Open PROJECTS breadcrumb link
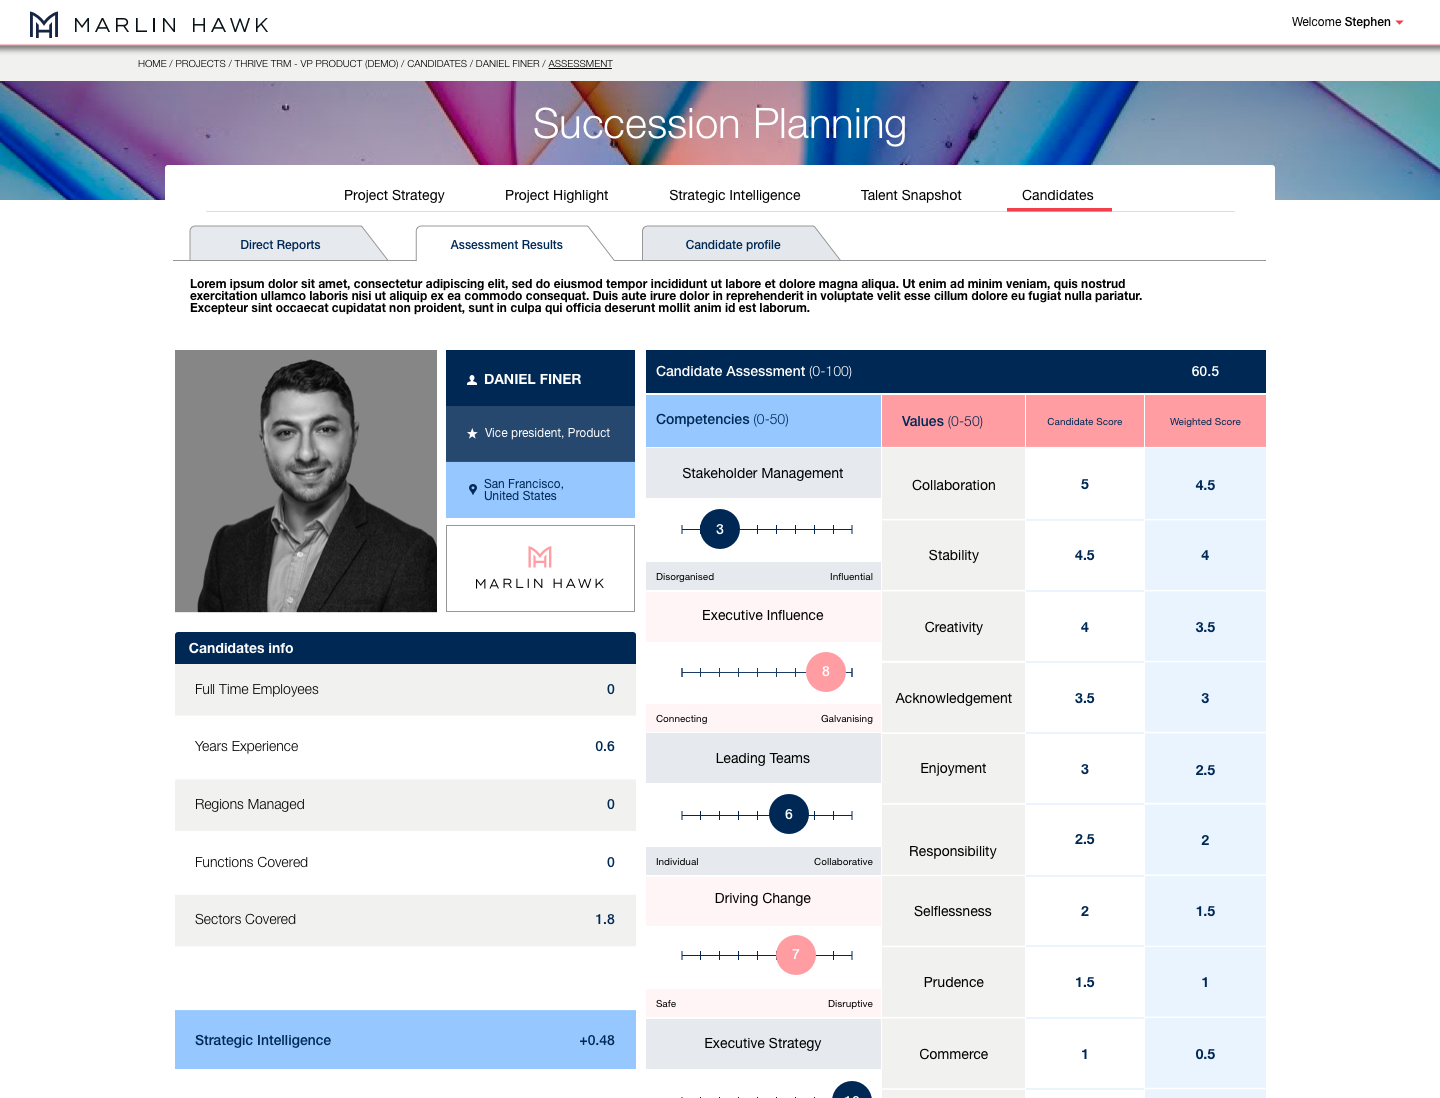The image size is (1440, 1098). coord(200,64)
